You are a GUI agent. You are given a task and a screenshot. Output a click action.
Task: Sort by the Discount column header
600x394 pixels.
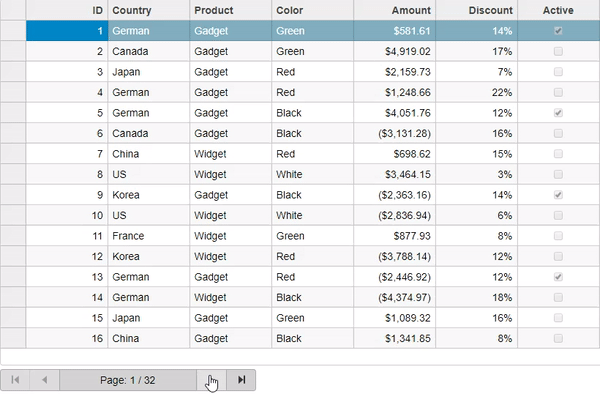(476, 10)
